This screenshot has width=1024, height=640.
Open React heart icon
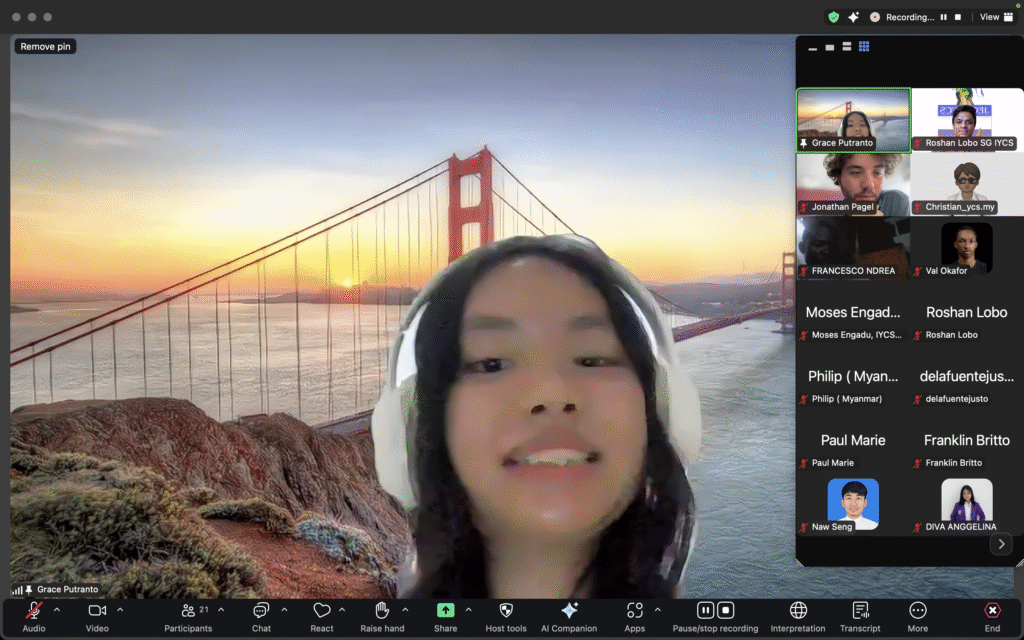[x=321, y=611]
